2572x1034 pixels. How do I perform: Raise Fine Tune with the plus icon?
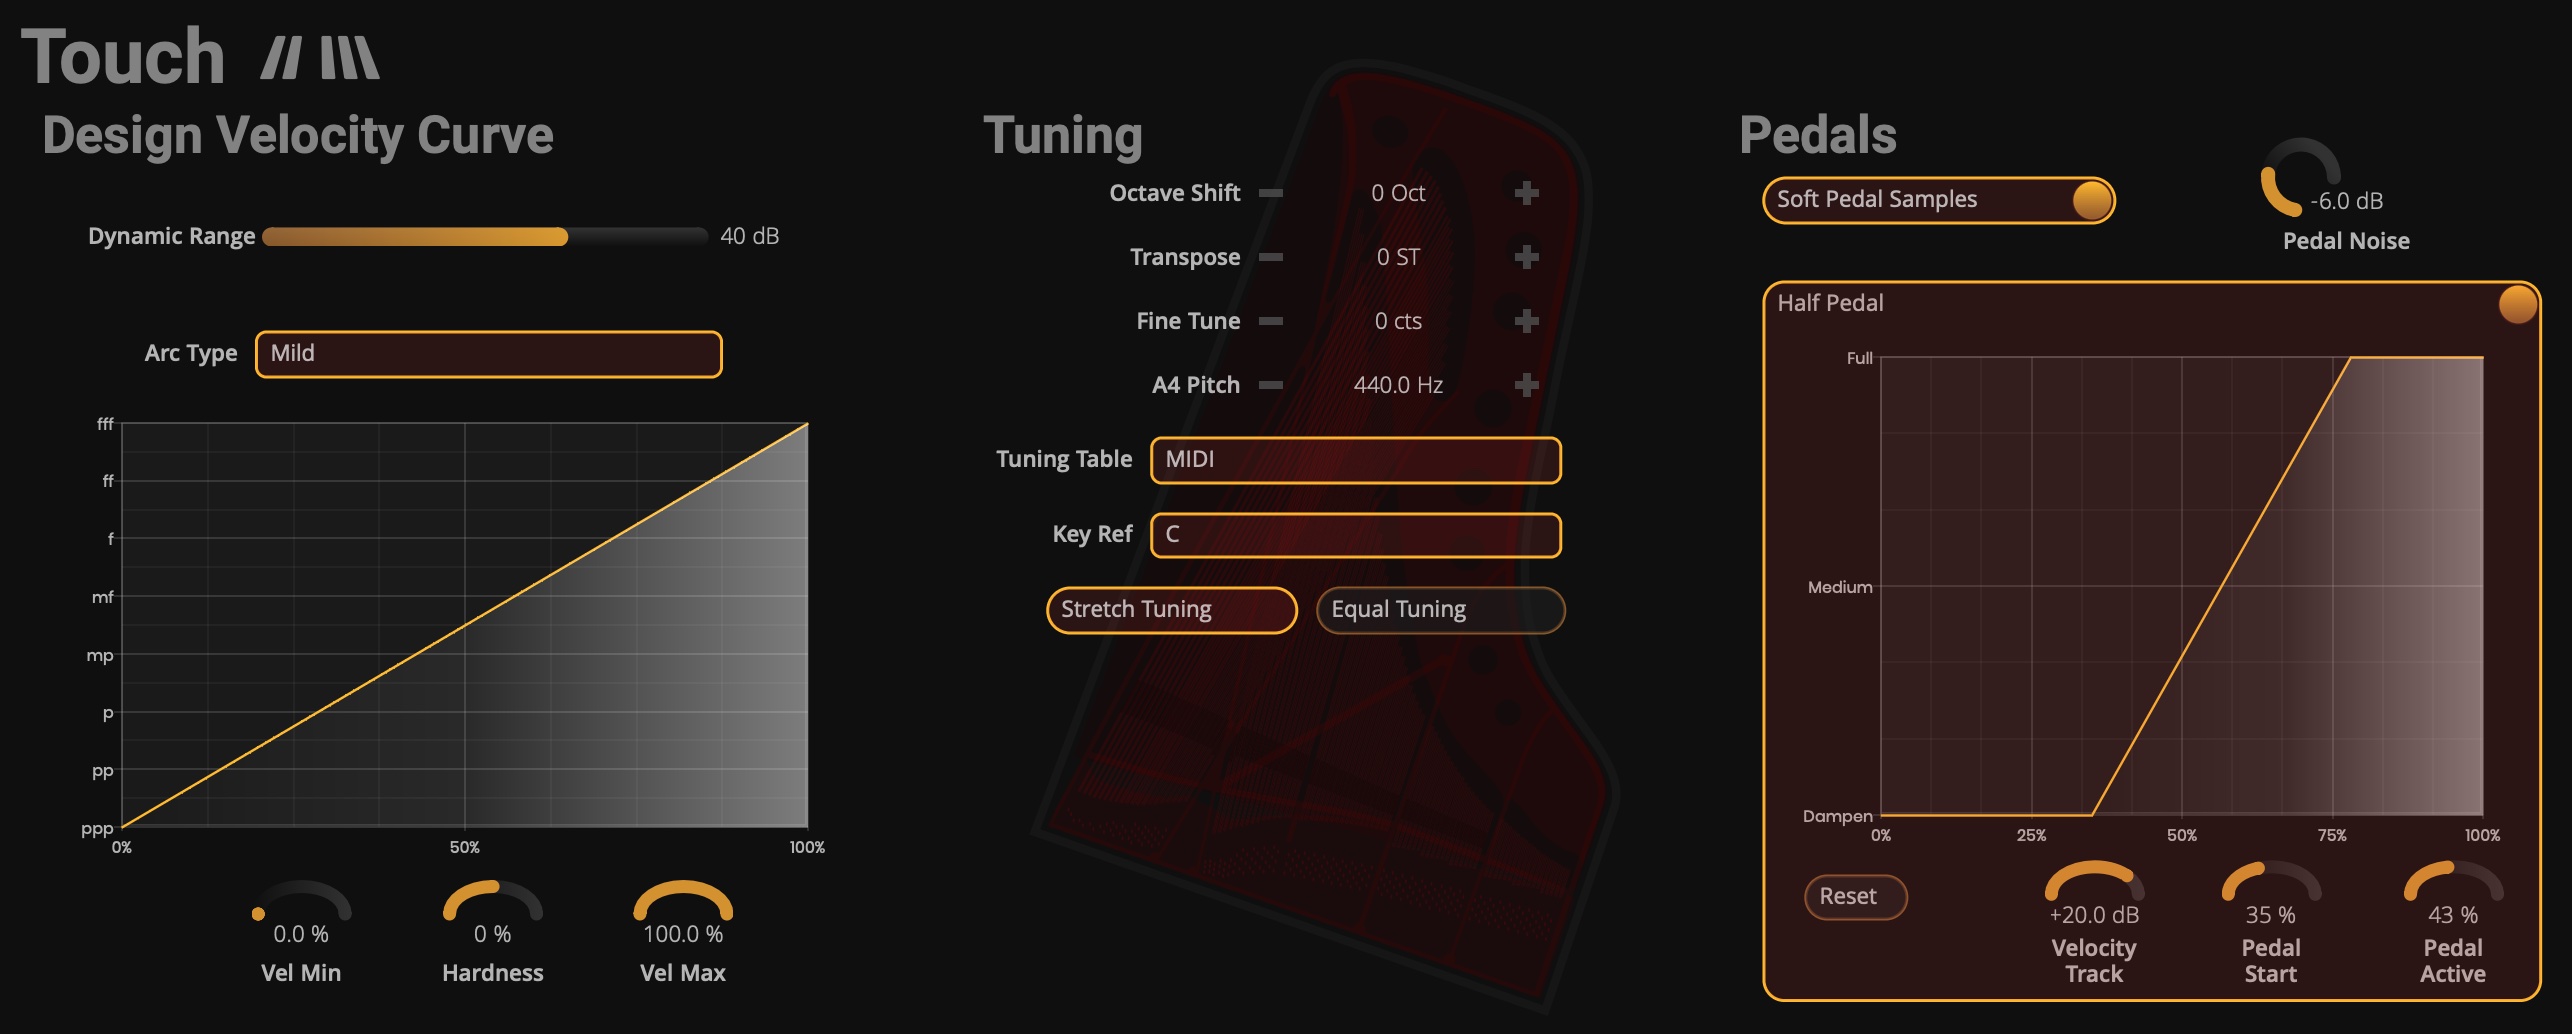[x=1526, y=321]
